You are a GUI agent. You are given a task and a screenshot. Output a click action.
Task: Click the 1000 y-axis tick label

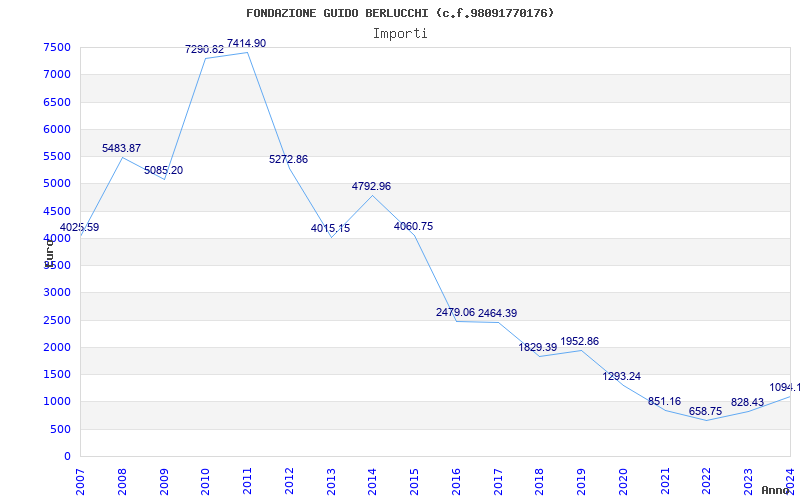pyautogui.click(x=57, y=402)
